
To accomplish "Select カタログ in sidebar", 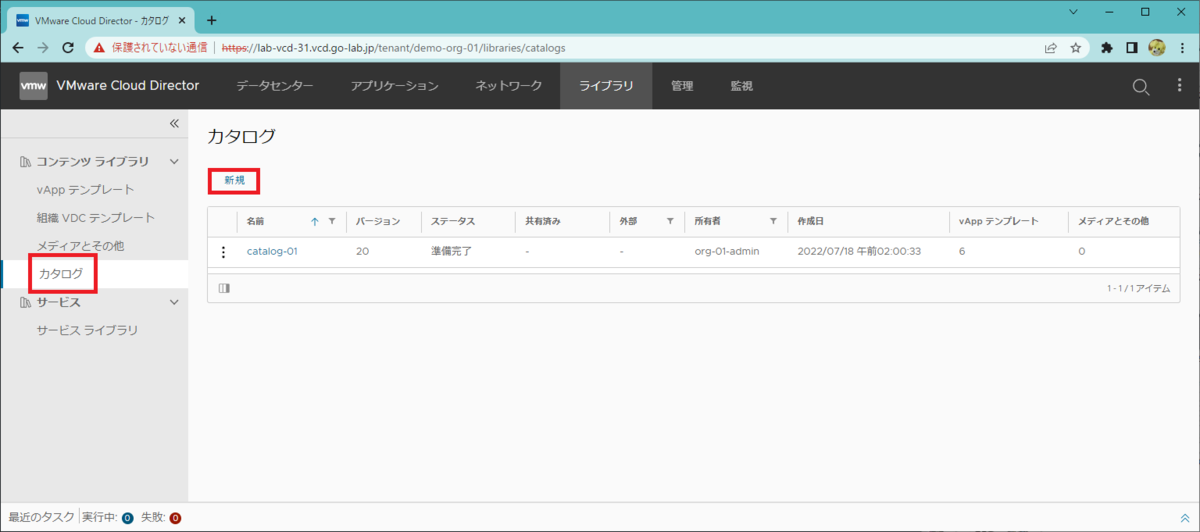I will (x=62, y=273).
